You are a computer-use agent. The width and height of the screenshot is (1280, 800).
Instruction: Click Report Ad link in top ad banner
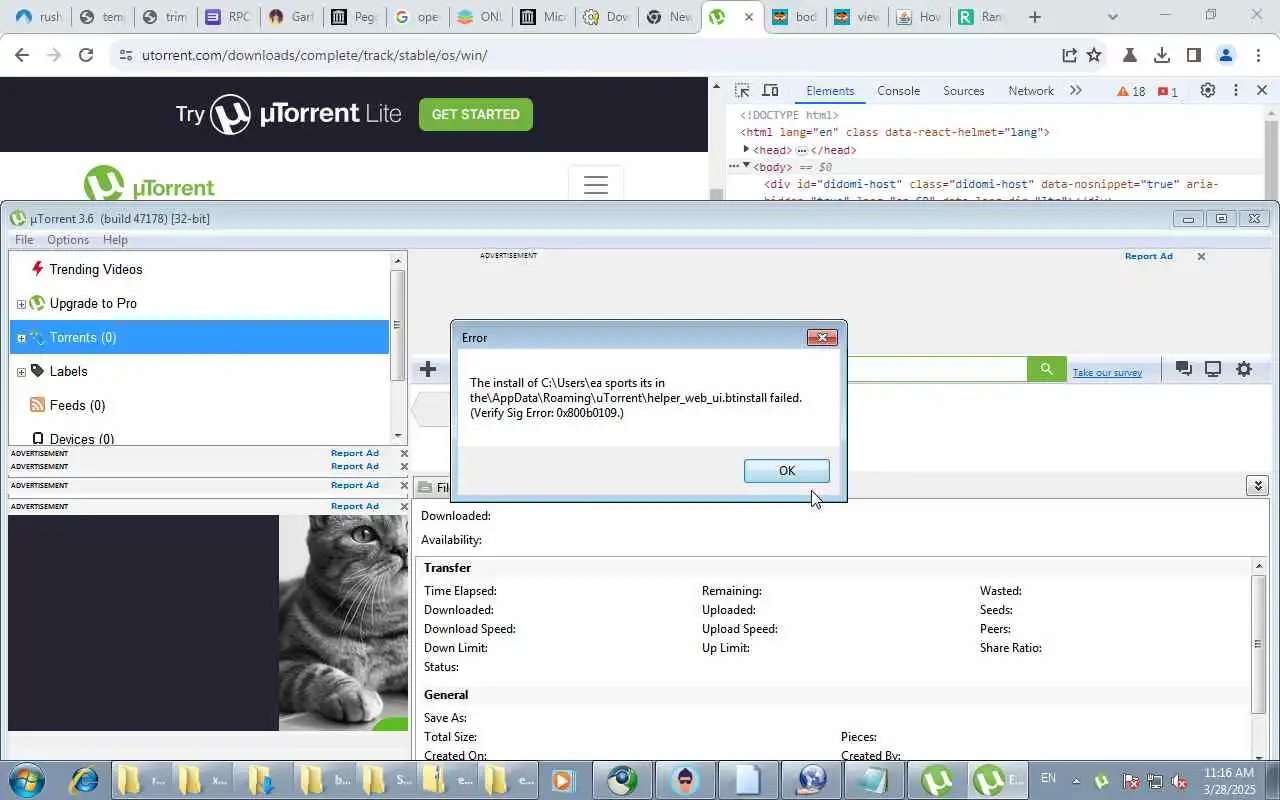[1148, 256]
